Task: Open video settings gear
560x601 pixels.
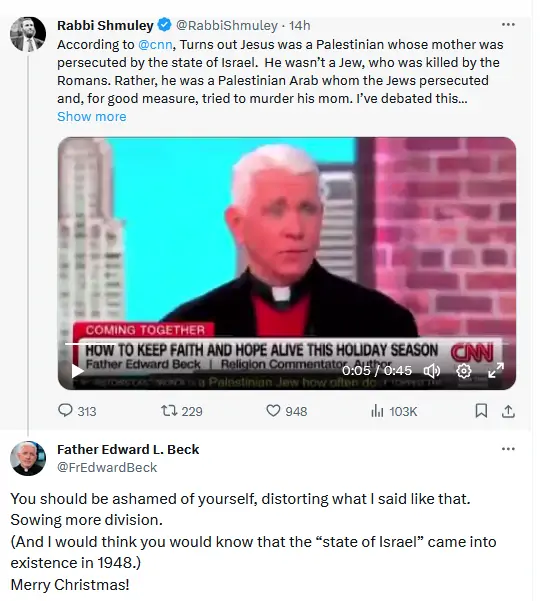Action: click(x=464, y=371)
